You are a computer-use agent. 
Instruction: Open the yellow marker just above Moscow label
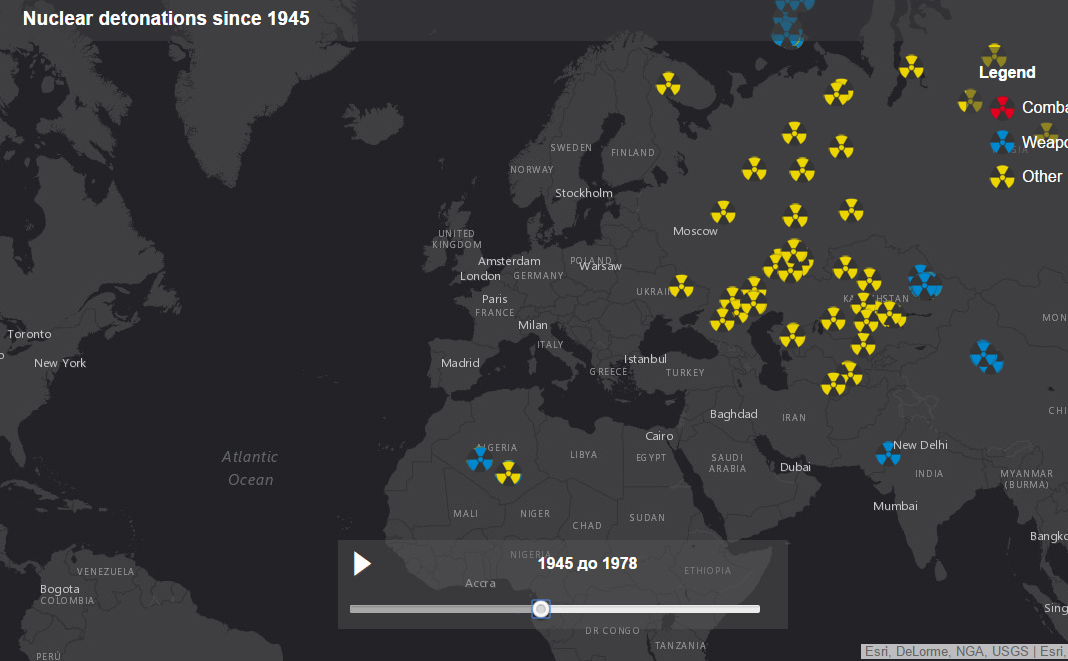[723, 212]
